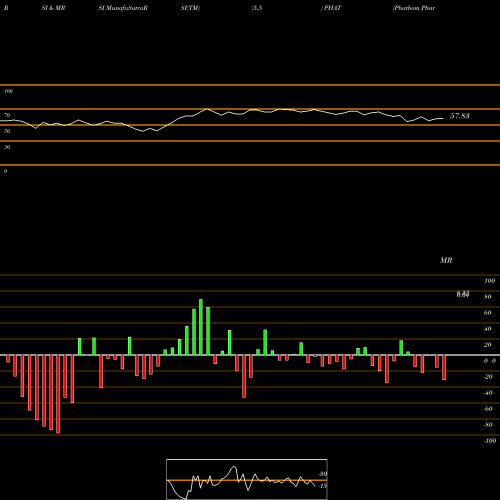
Task: Click the tallest green bar in MR histogram
Action: pyautogui.click(x=201, y=327)
